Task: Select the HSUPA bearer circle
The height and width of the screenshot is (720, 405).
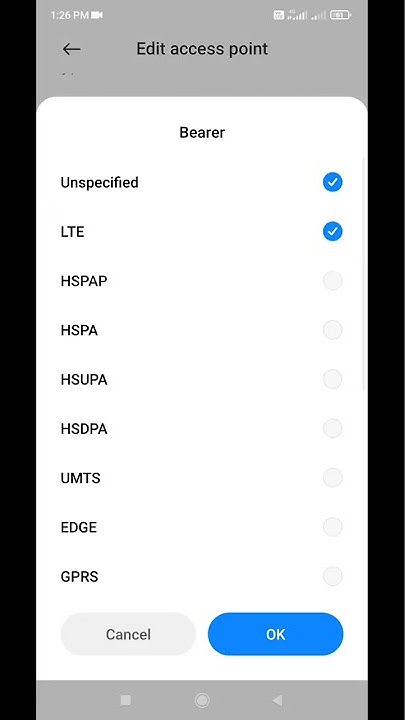Action: (x=332, y=379)
